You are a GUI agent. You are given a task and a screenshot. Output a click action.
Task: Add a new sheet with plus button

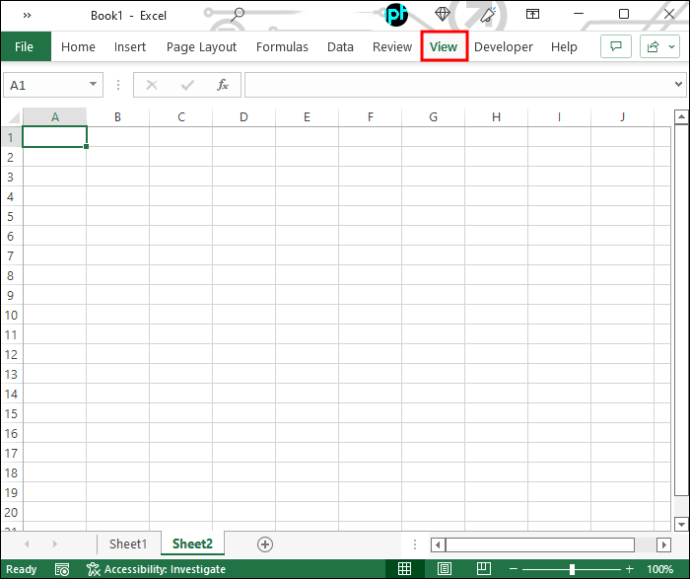(x=264, y=544)
